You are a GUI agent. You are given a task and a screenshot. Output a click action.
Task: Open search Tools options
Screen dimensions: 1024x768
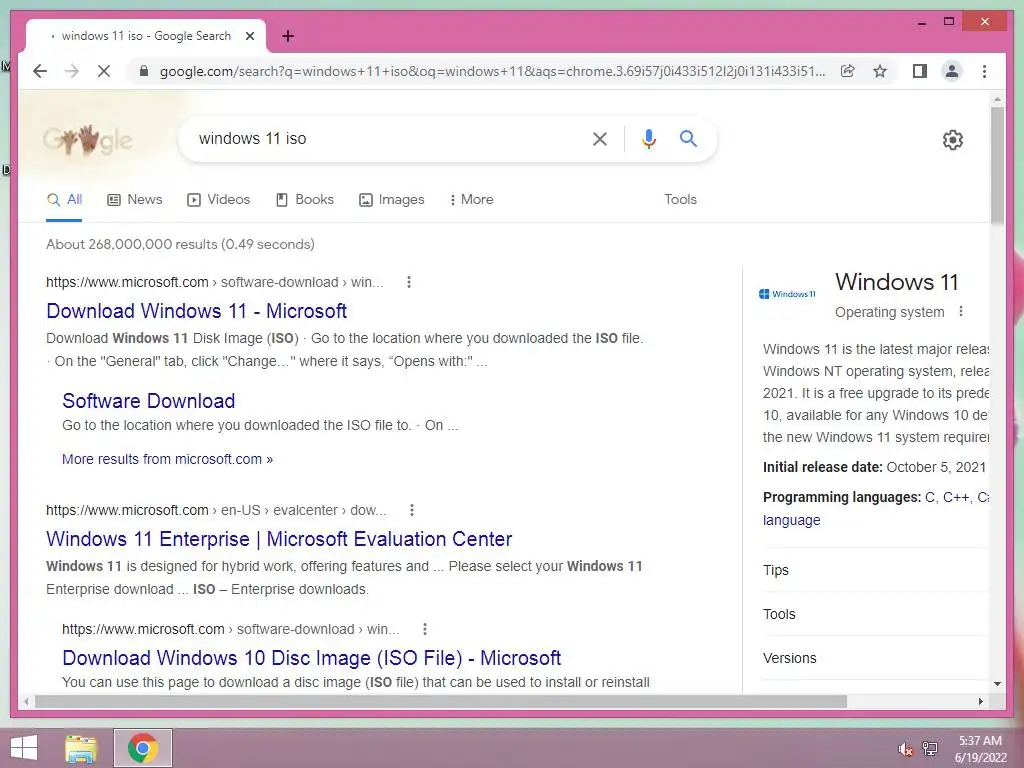click(680, 199)
